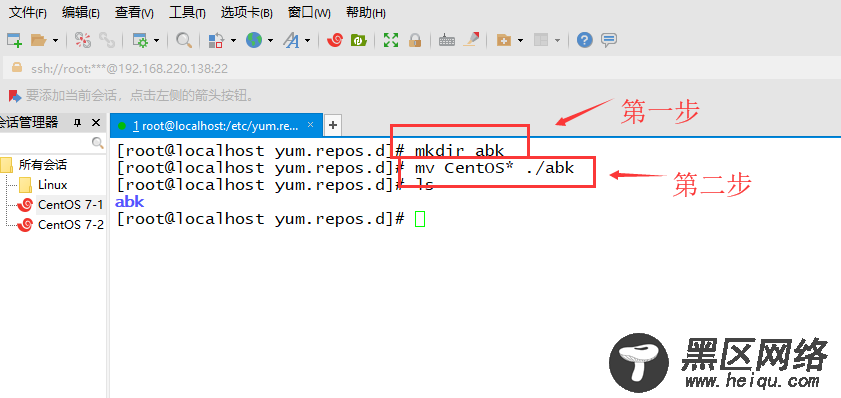Select the Linux folder in session tree
Image resolution: width=841 pixels, height=398 pixels.
click(x=53, y=185)
